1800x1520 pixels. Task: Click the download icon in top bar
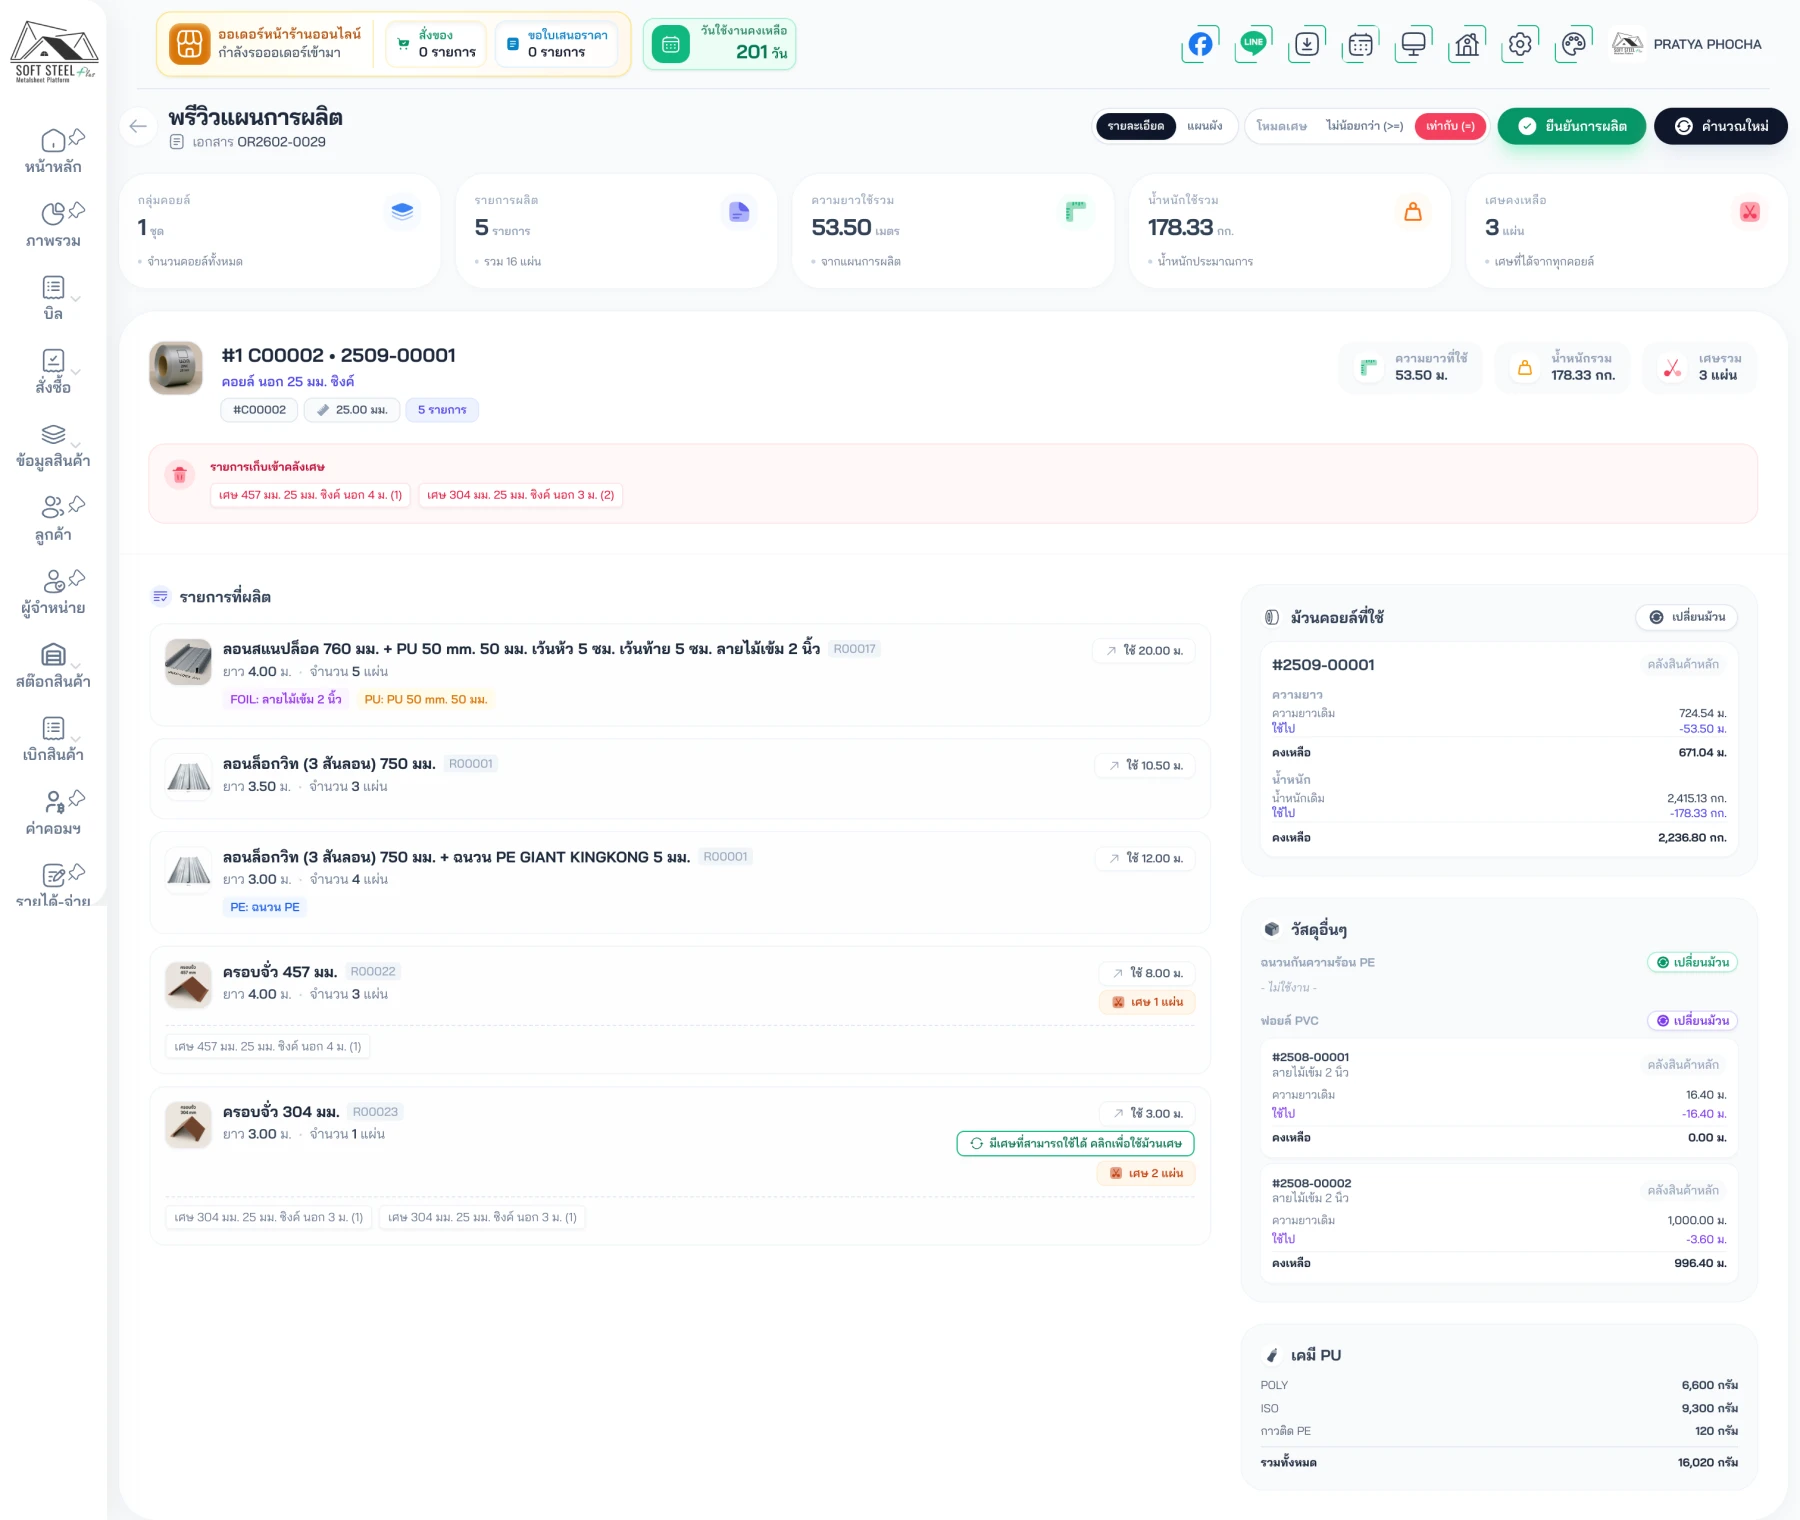pyautogui.click(x=1306, y=44)
